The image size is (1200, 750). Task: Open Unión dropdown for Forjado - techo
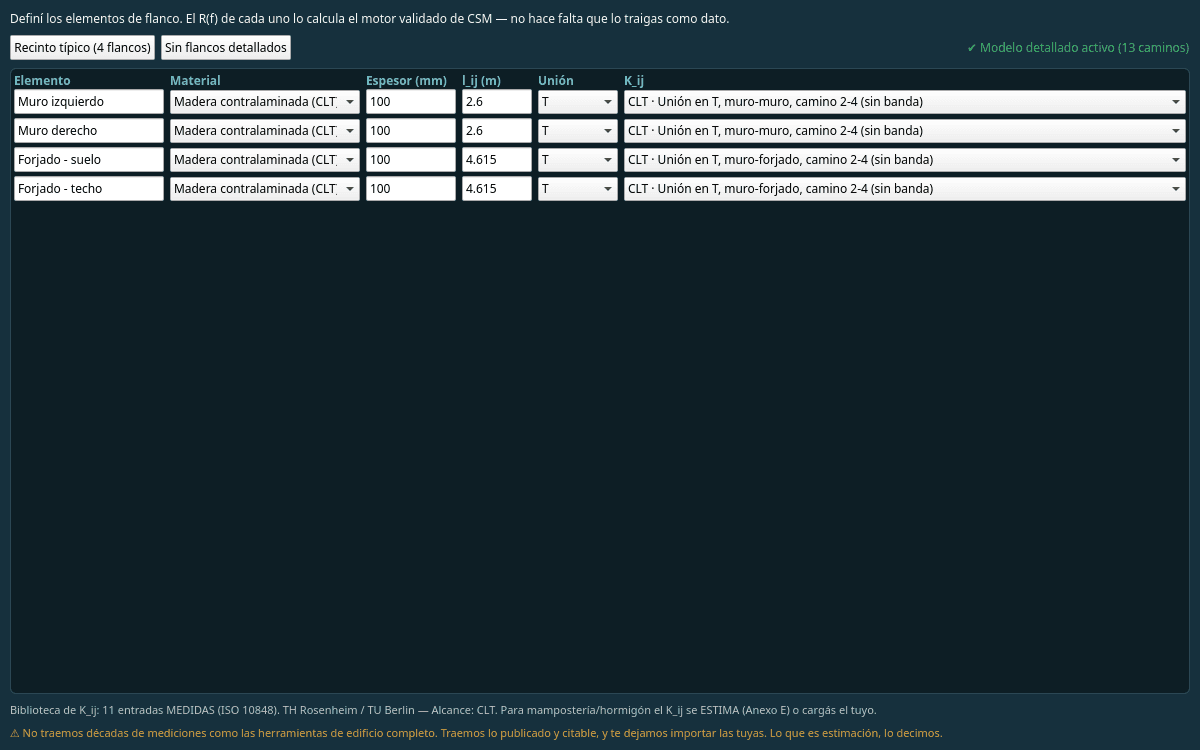578,188
